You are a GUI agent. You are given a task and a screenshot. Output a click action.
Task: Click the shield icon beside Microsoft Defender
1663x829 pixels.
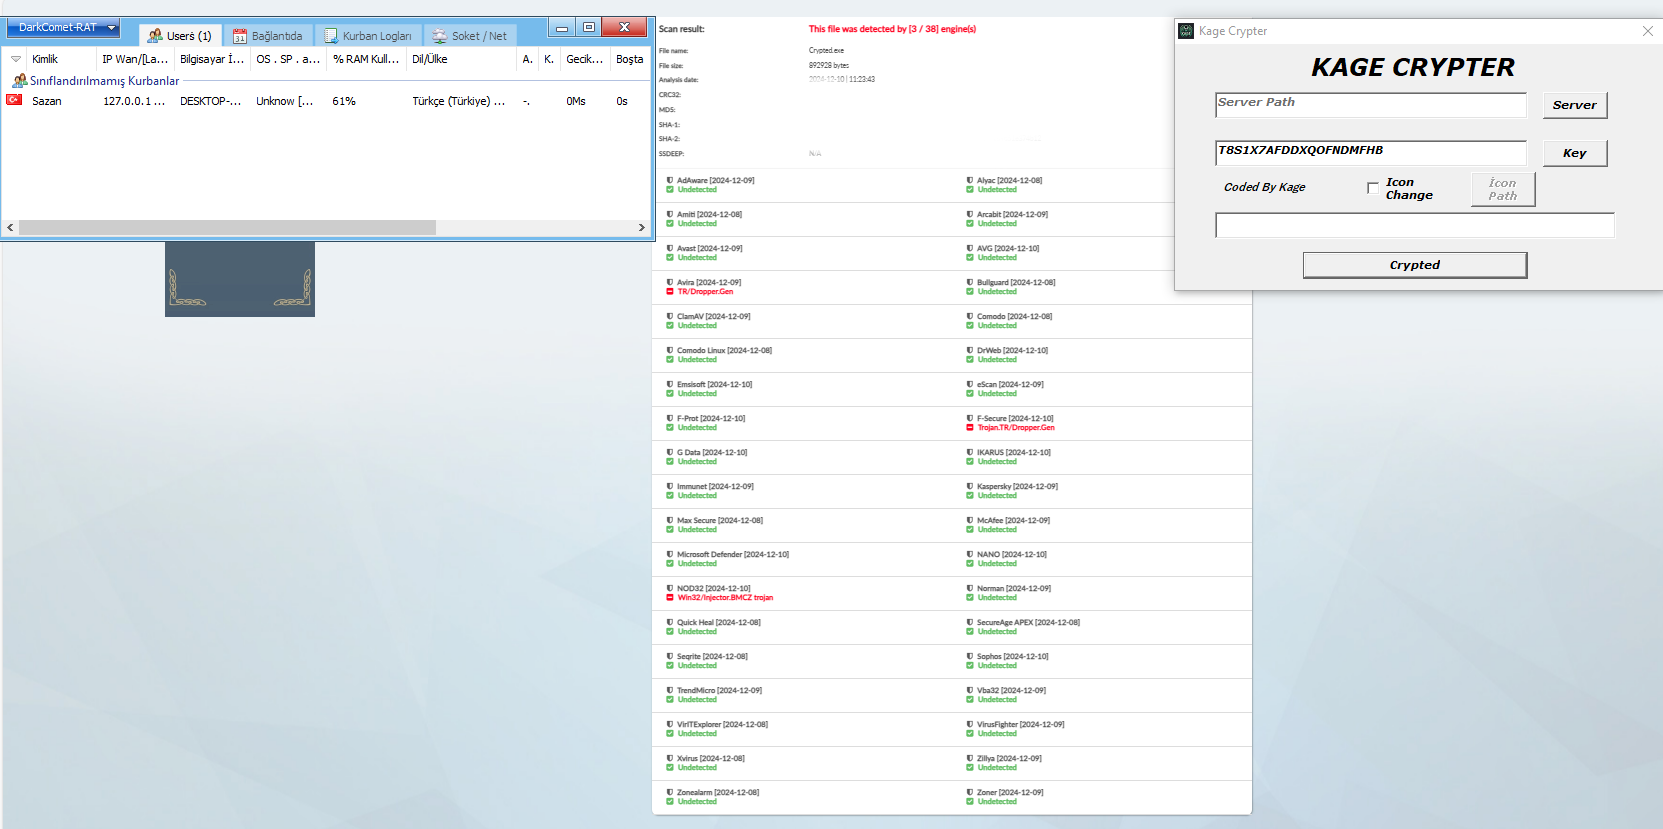point(670,554)
